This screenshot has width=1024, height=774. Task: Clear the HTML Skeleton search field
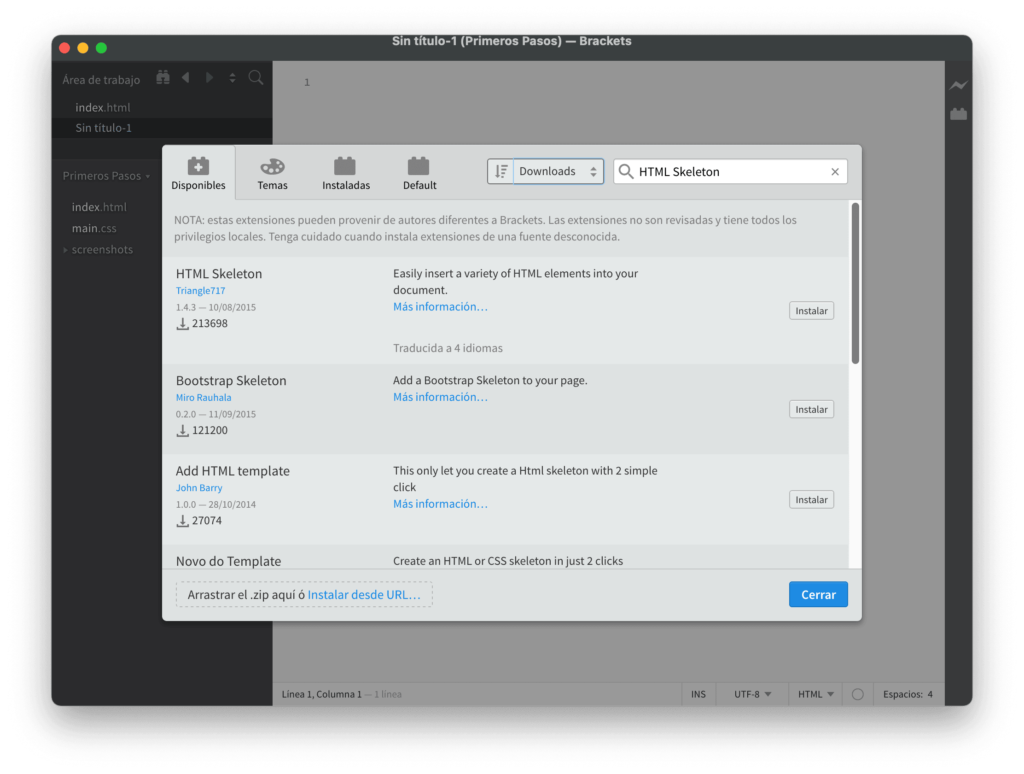coord(835,171)
